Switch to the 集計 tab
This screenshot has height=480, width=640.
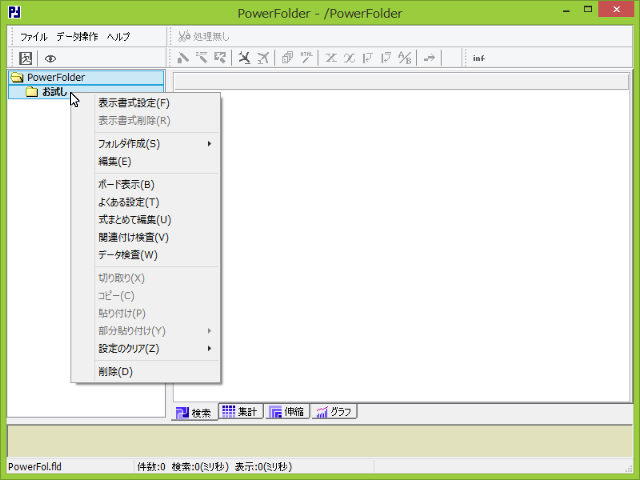(240, 411)
